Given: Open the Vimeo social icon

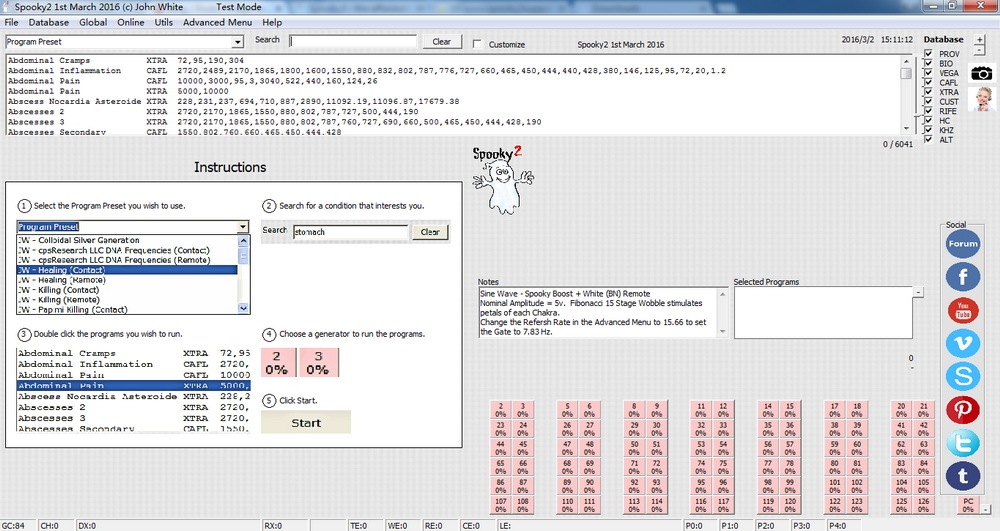Looking at the screenshot, I should click(962, 344).
